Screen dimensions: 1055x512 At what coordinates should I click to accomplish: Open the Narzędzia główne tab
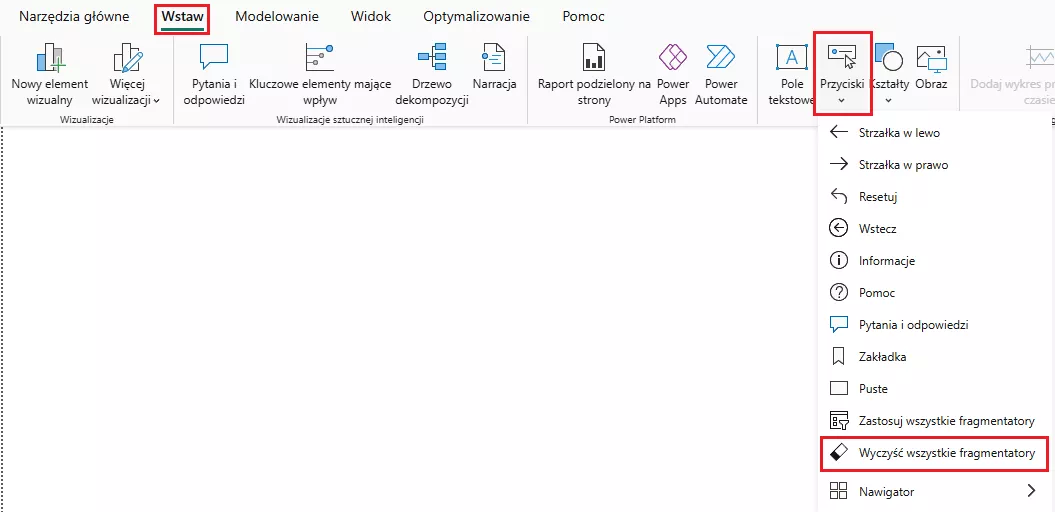pyautogui.click(x=74, y=17)
